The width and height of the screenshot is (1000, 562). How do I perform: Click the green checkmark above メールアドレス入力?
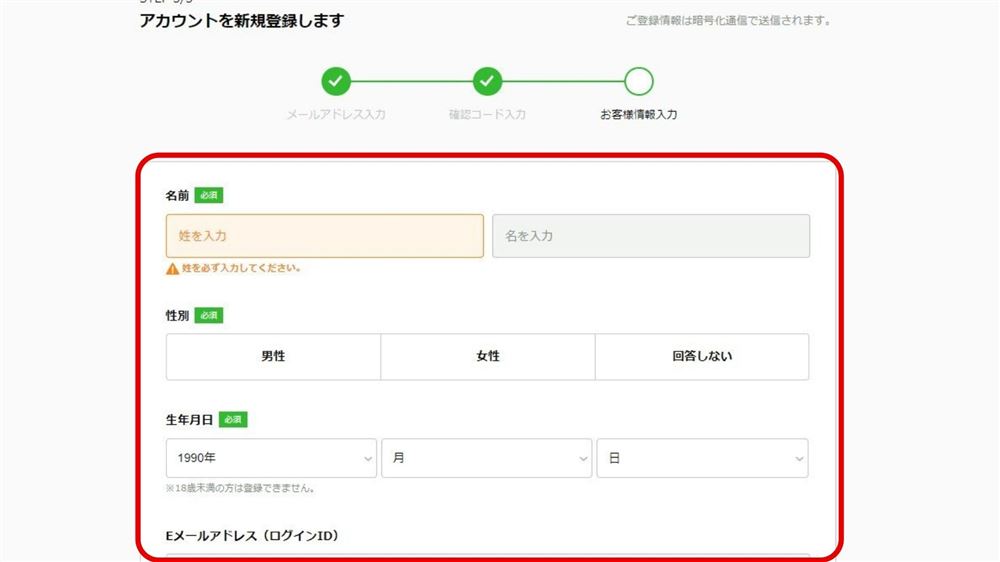[x=336, y=81]
